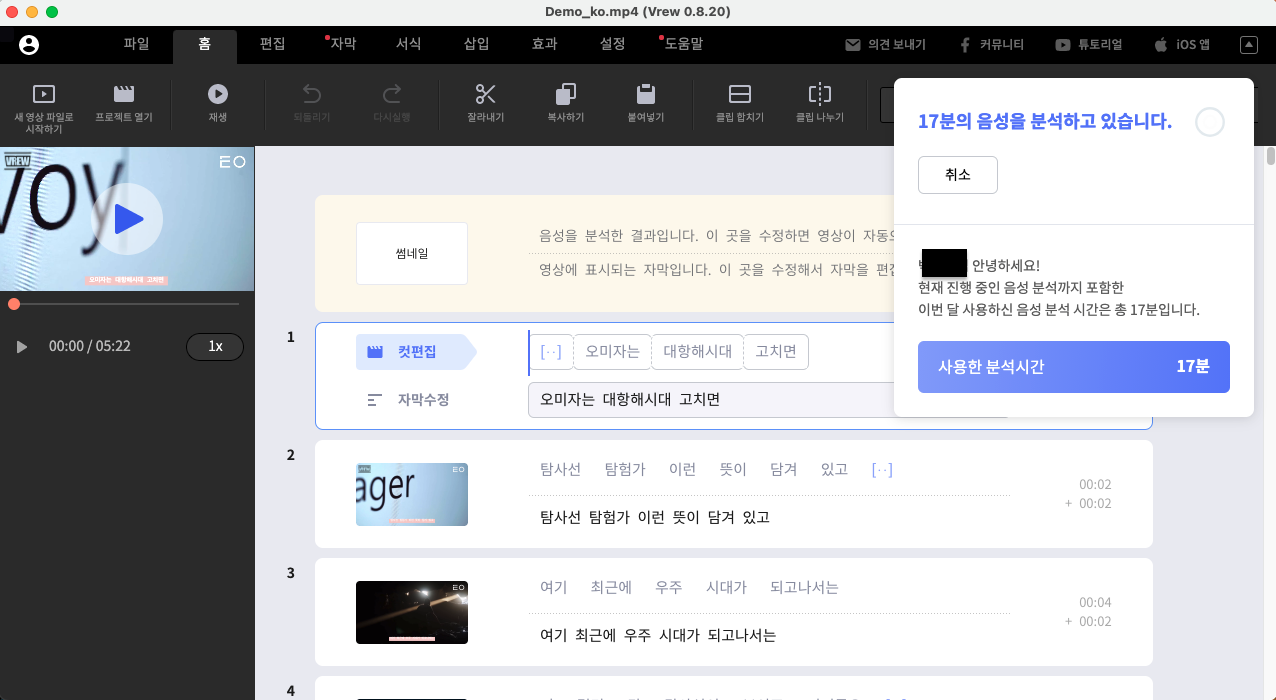Click the 썸네일 thumbnail box
This screenshot has width=1276, height=700.
(412, 254)
